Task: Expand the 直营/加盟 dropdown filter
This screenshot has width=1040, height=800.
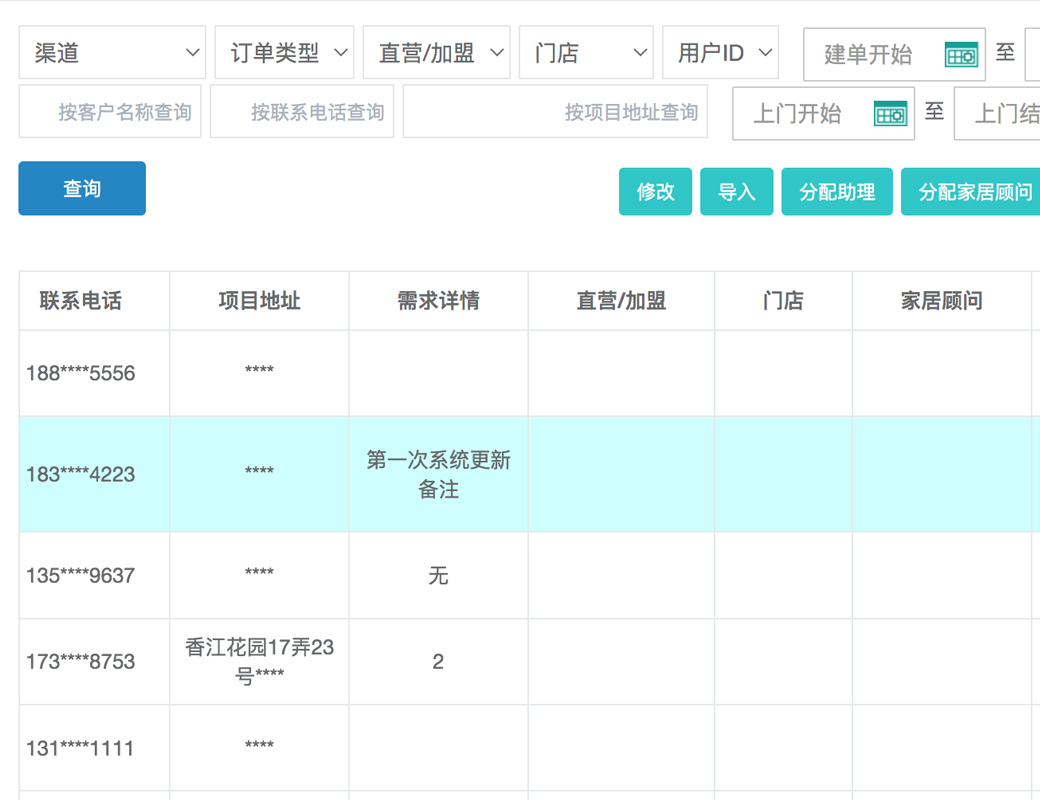Action: (x=436, y=53)
